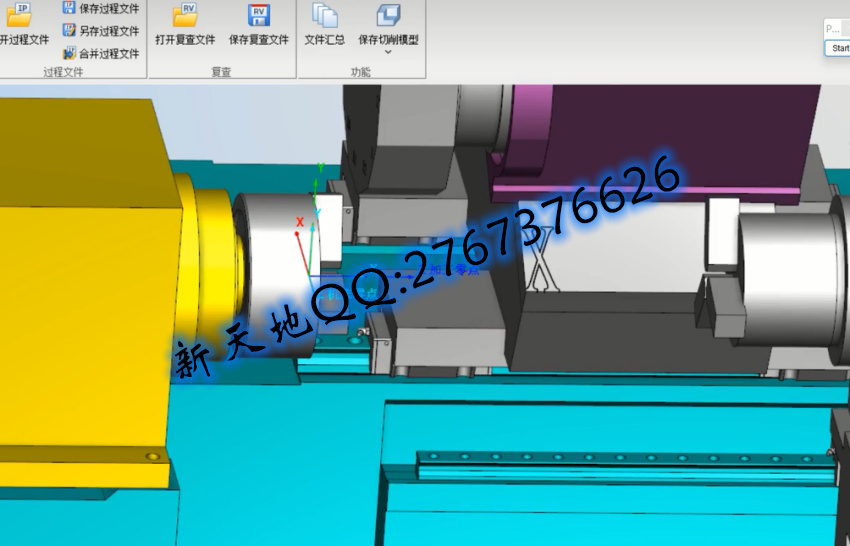Image resolution: width=850 pixels, height=546 pixels.
Task: Click the green Y axis label
Action: click(318, 169)
